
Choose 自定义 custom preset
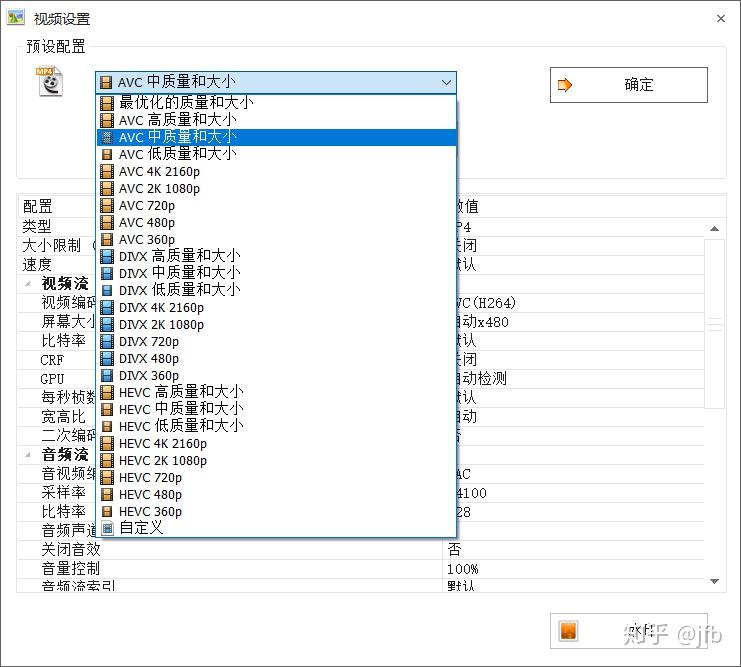[x=276, y=528]
